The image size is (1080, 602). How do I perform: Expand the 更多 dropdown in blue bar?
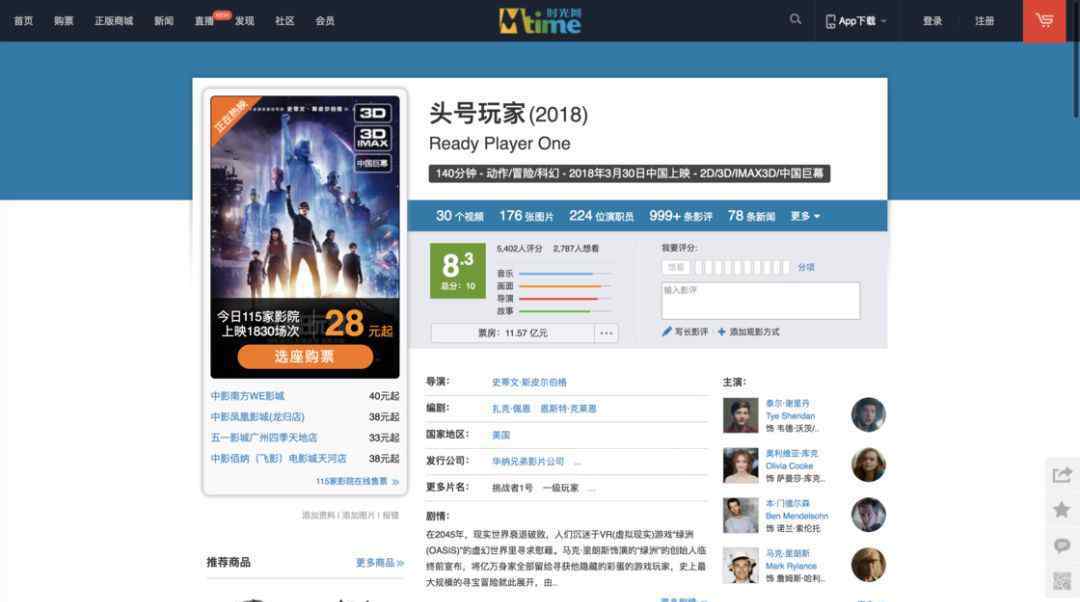pos(804,216)
